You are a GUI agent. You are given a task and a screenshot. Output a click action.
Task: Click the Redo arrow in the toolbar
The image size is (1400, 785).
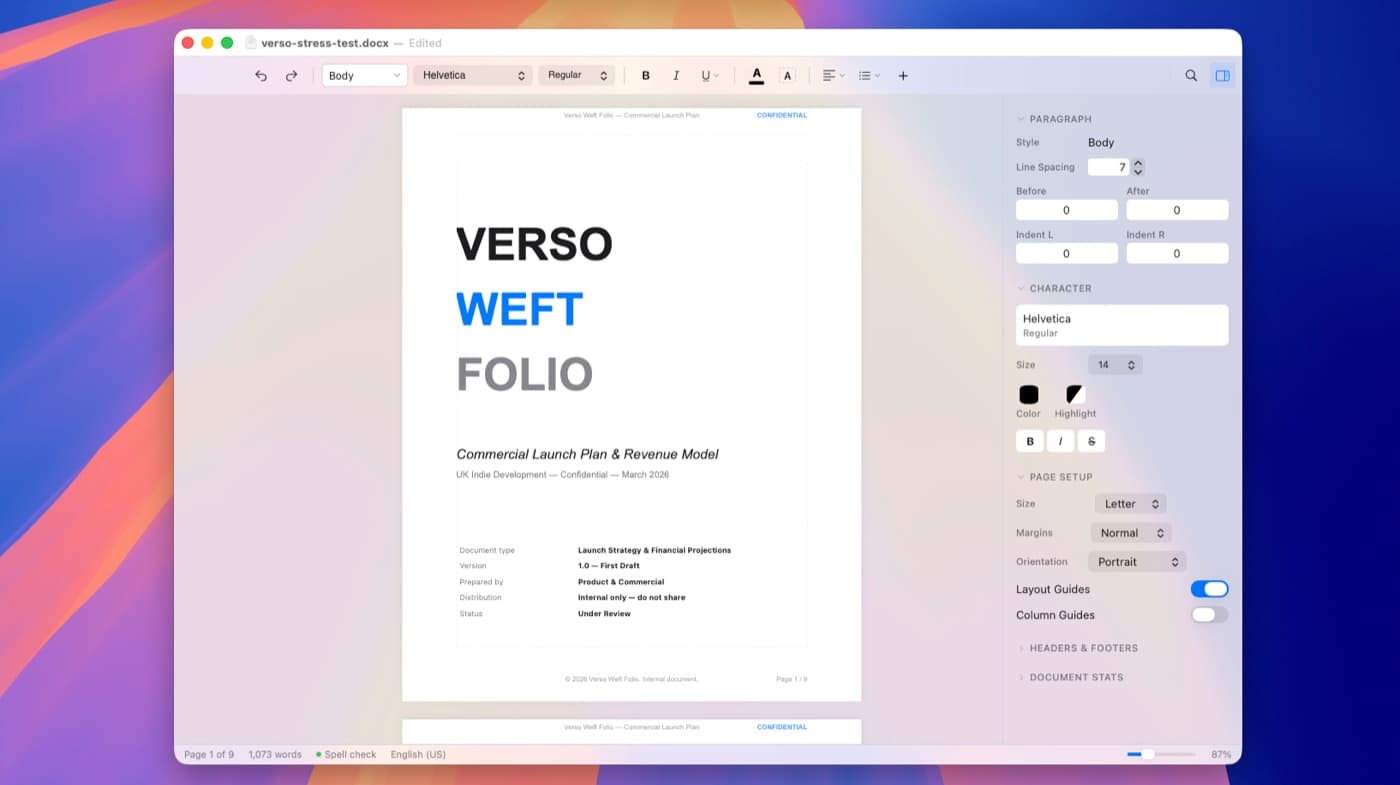(291, 75)
